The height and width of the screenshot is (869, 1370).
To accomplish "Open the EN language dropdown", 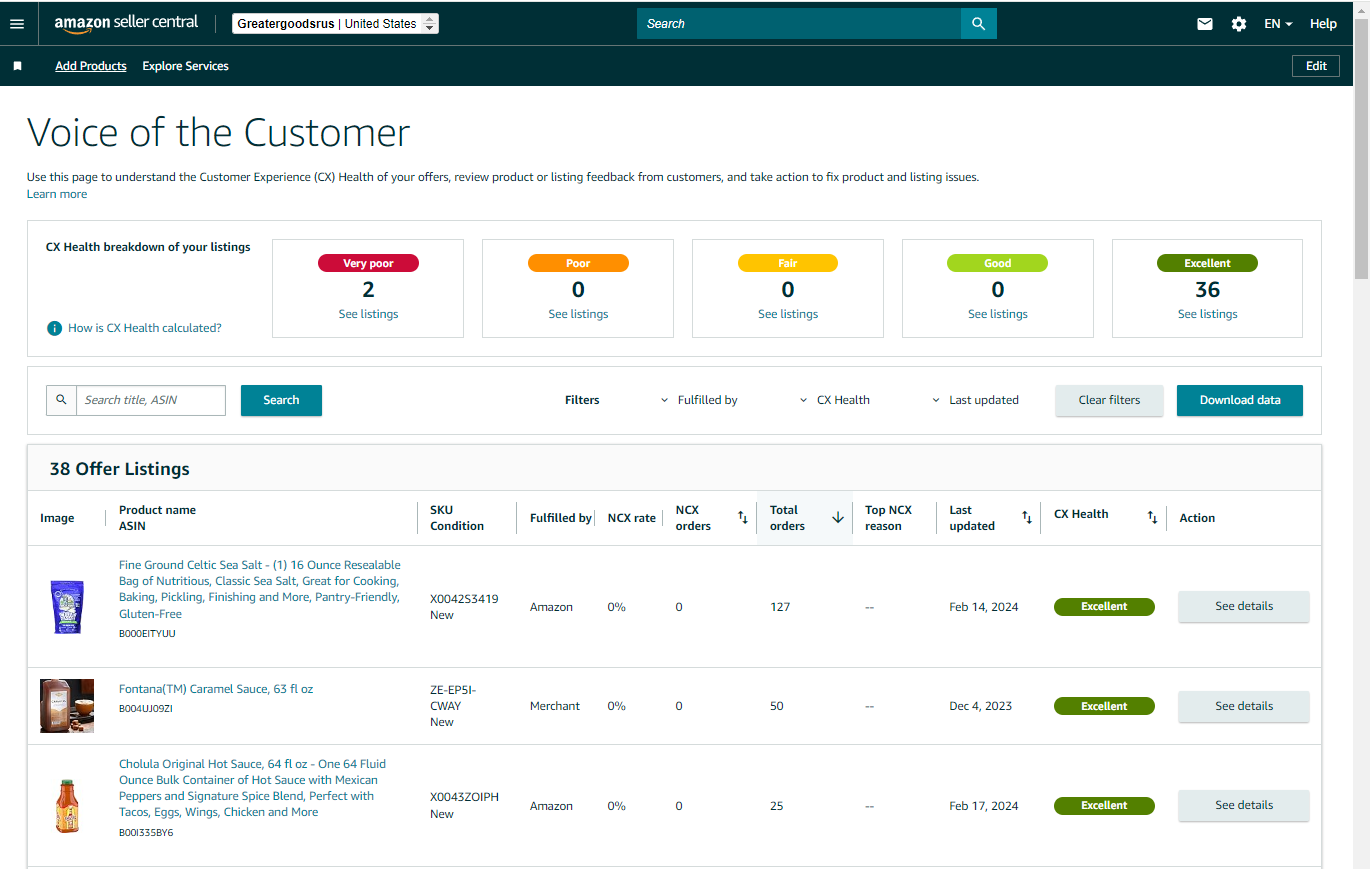I will coord(1278,24).
